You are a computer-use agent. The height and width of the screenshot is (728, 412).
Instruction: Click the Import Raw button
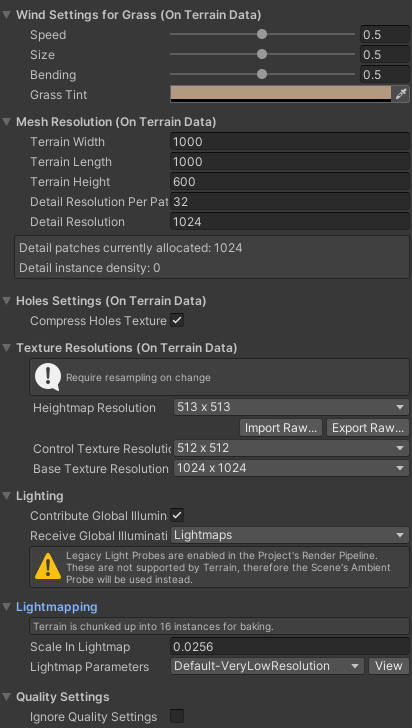click(x=281, y=428)
